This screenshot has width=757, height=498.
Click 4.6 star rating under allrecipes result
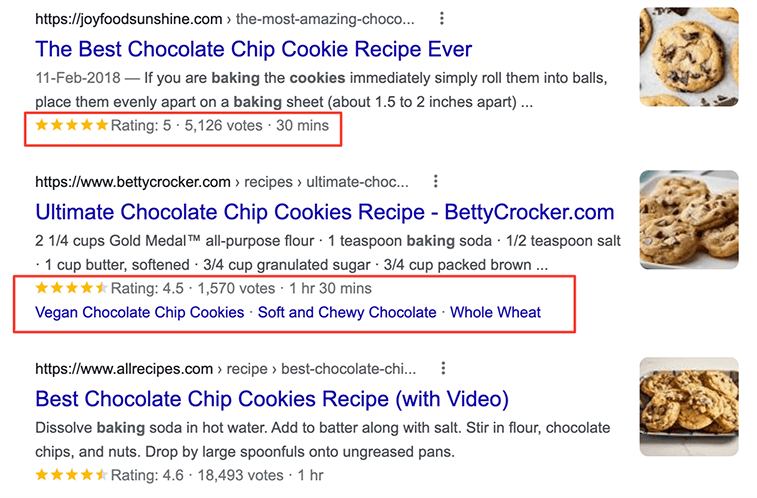(71, 475)
